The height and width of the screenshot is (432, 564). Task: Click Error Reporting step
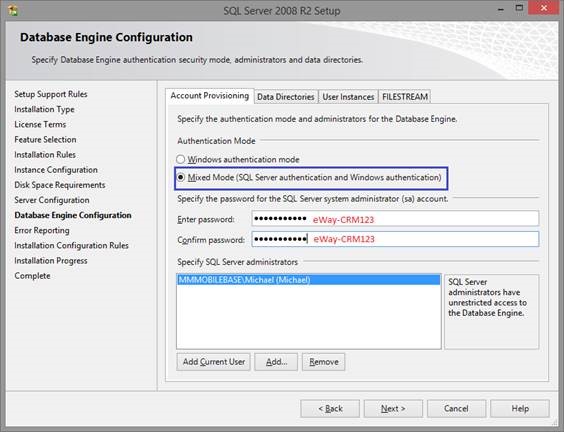pyautogui.click(x=42, y=230)
